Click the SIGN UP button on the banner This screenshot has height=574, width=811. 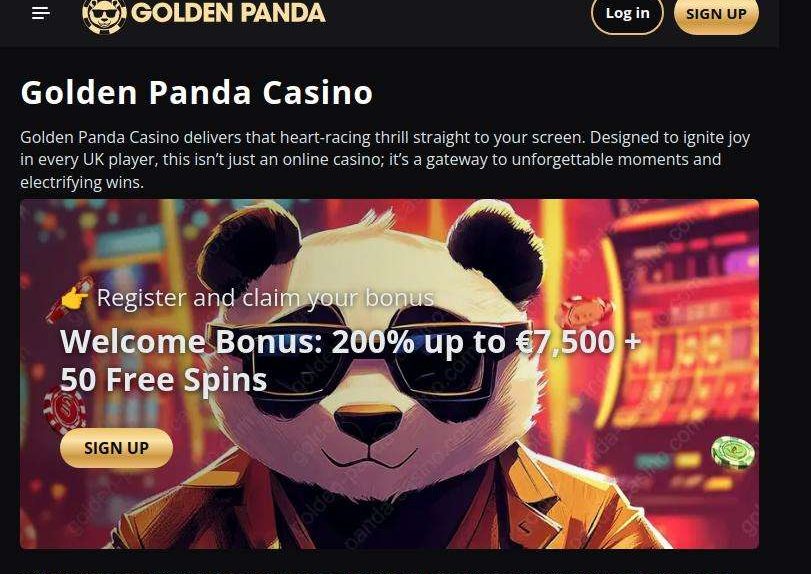[x=116, y=448]
